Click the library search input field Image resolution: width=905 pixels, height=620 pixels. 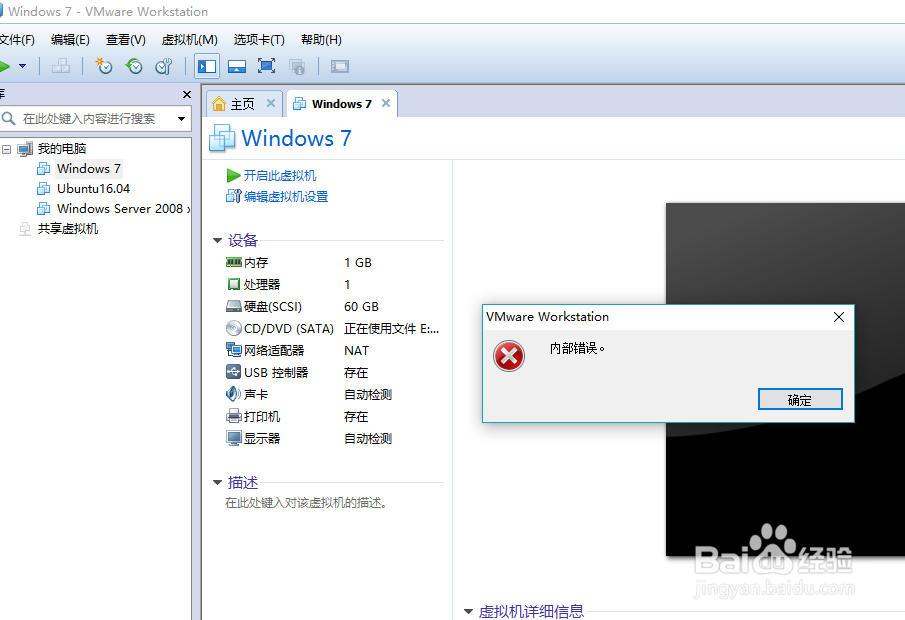[x=87, y=118]
